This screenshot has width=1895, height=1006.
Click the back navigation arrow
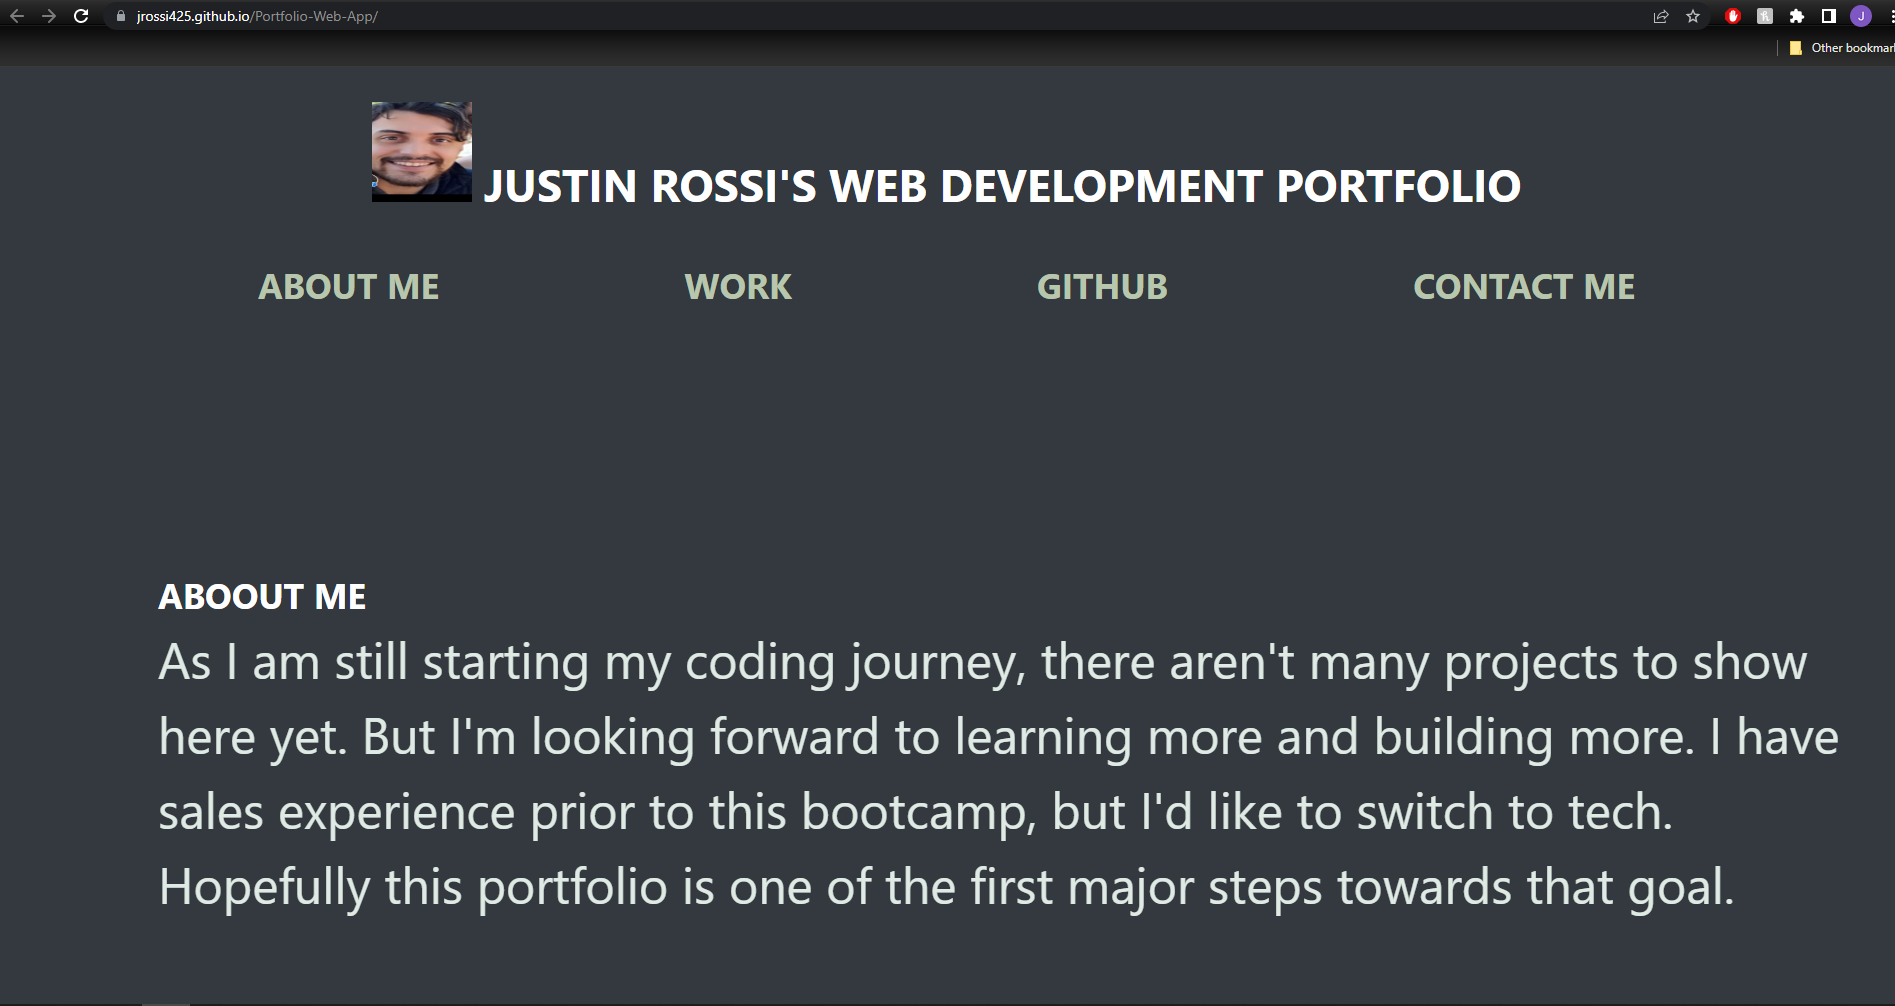pos(17,16)
